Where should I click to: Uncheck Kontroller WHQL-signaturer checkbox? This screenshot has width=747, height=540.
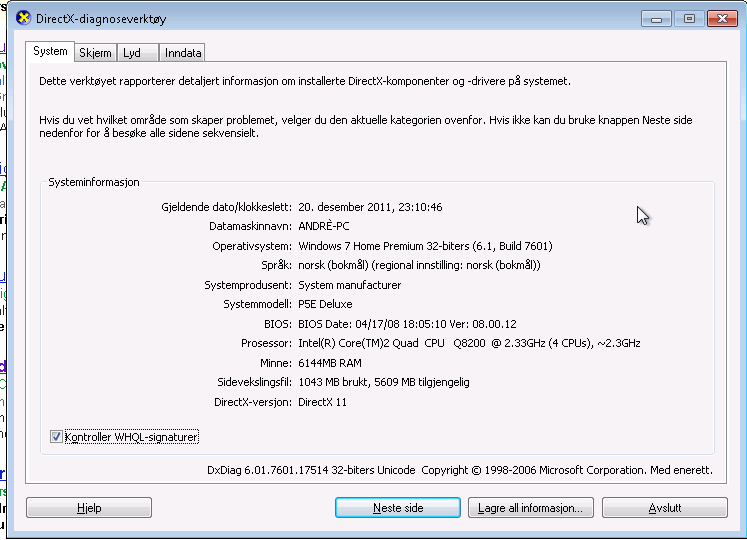click(56, 437)
